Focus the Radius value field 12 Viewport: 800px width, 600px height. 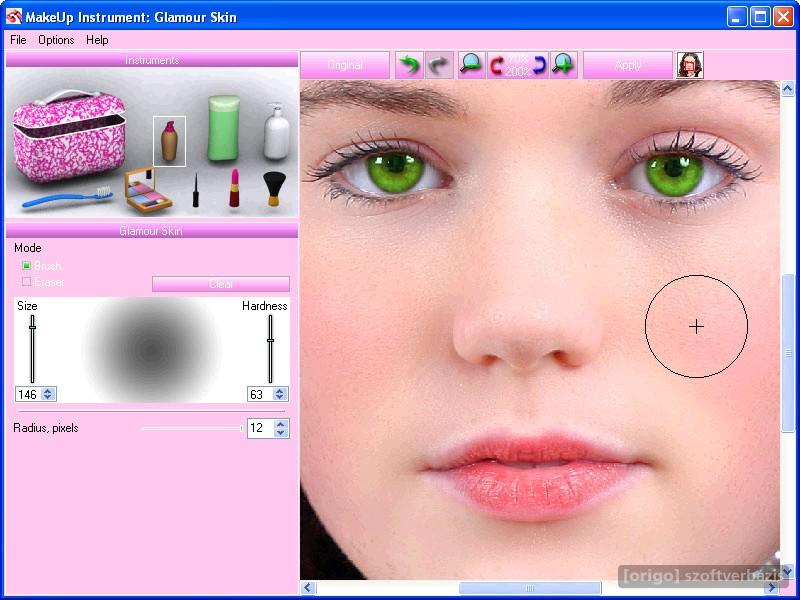[x=261, y=428]
